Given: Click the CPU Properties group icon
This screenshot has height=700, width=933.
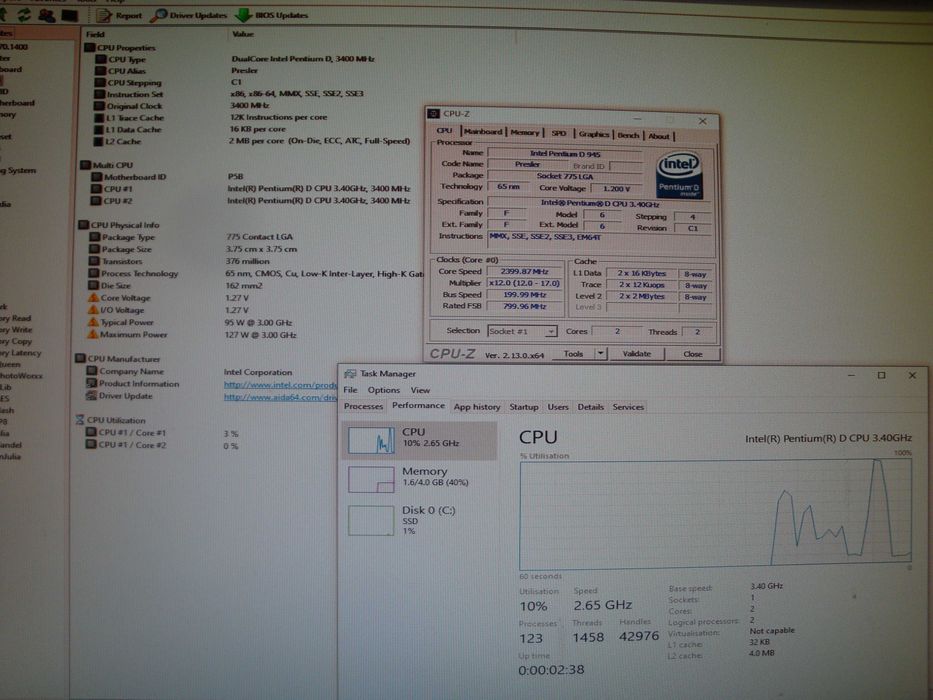Looking at the screenshot, I should click(90, 47).
